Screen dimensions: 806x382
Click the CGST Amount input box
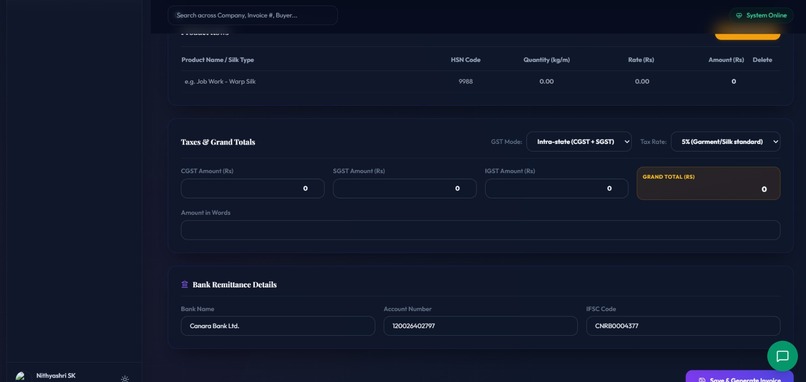[252, 188]
